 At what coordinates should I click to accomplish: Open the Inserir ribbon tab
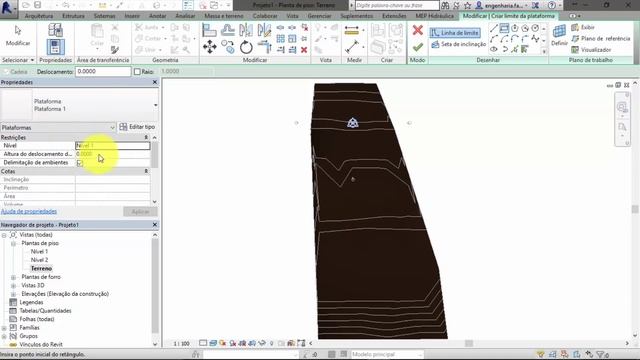click(x=132, y=16)
